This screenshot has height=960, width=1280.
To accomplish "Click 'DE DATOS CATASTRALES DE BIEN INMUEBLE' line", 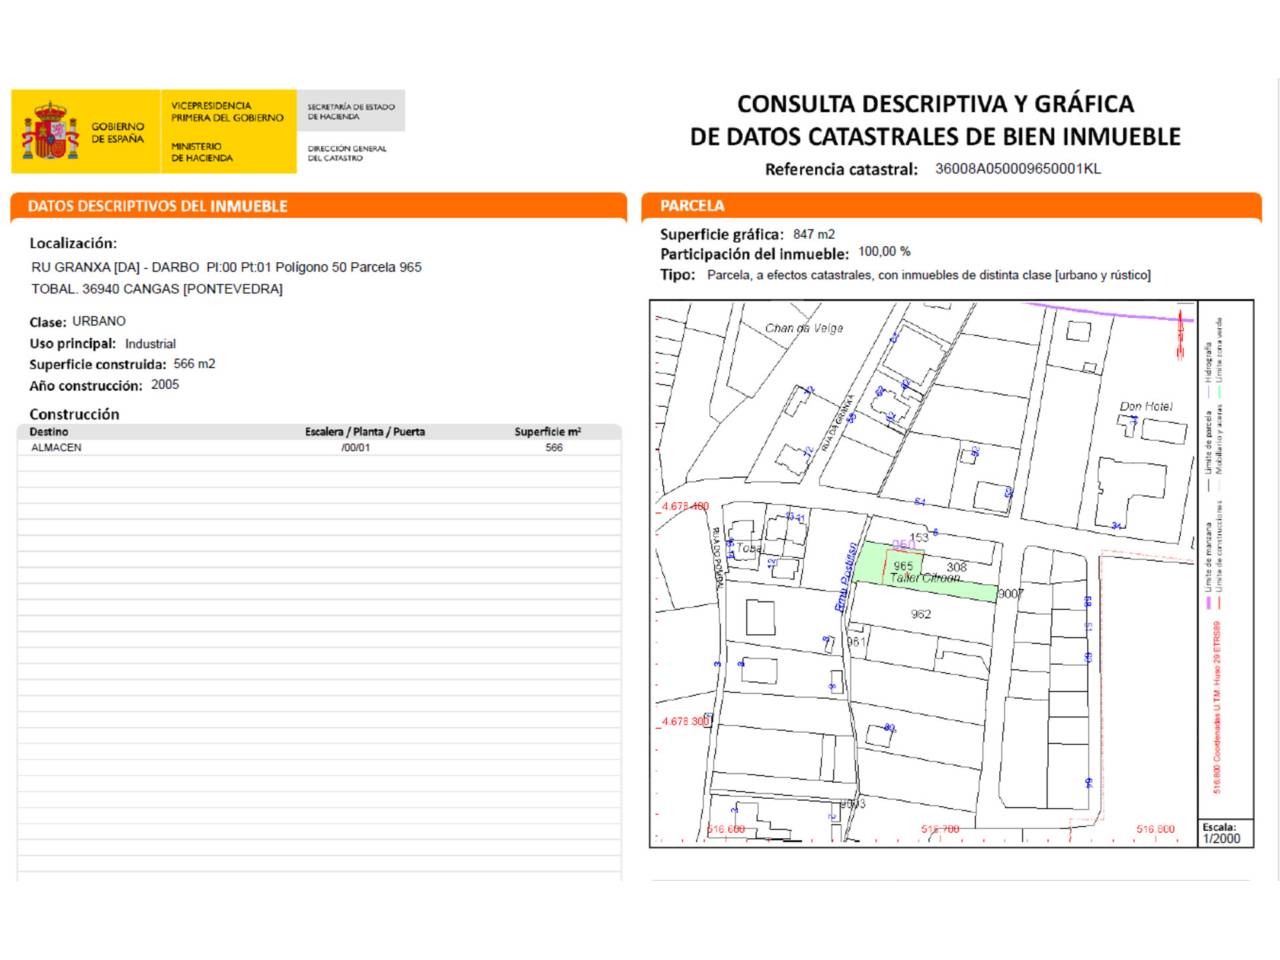I will (x=935, y=137).
